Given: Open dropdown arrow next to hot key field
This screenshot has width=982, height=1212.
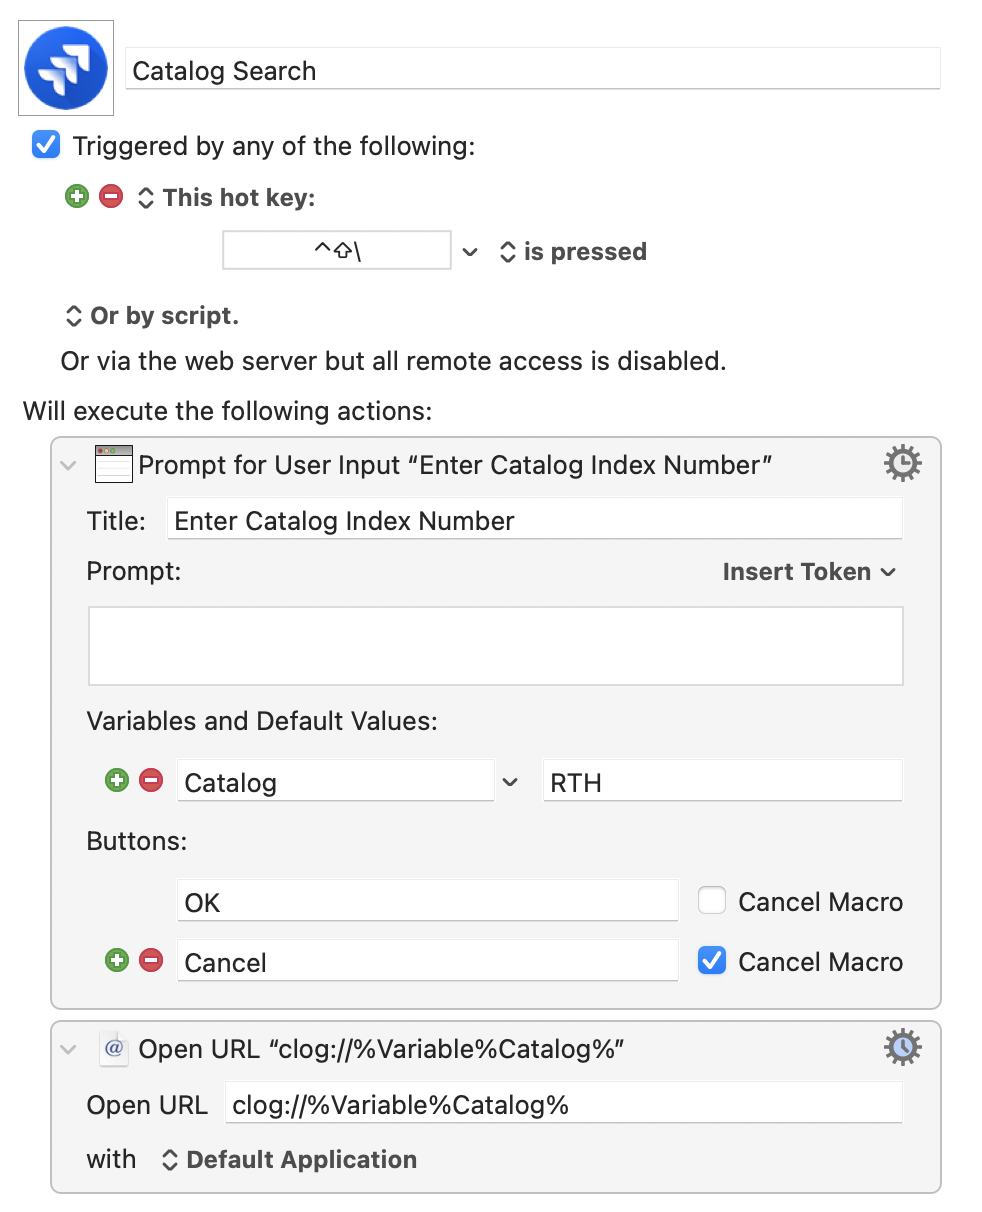Looking at the screenshot, I should (x=470, y=252).
